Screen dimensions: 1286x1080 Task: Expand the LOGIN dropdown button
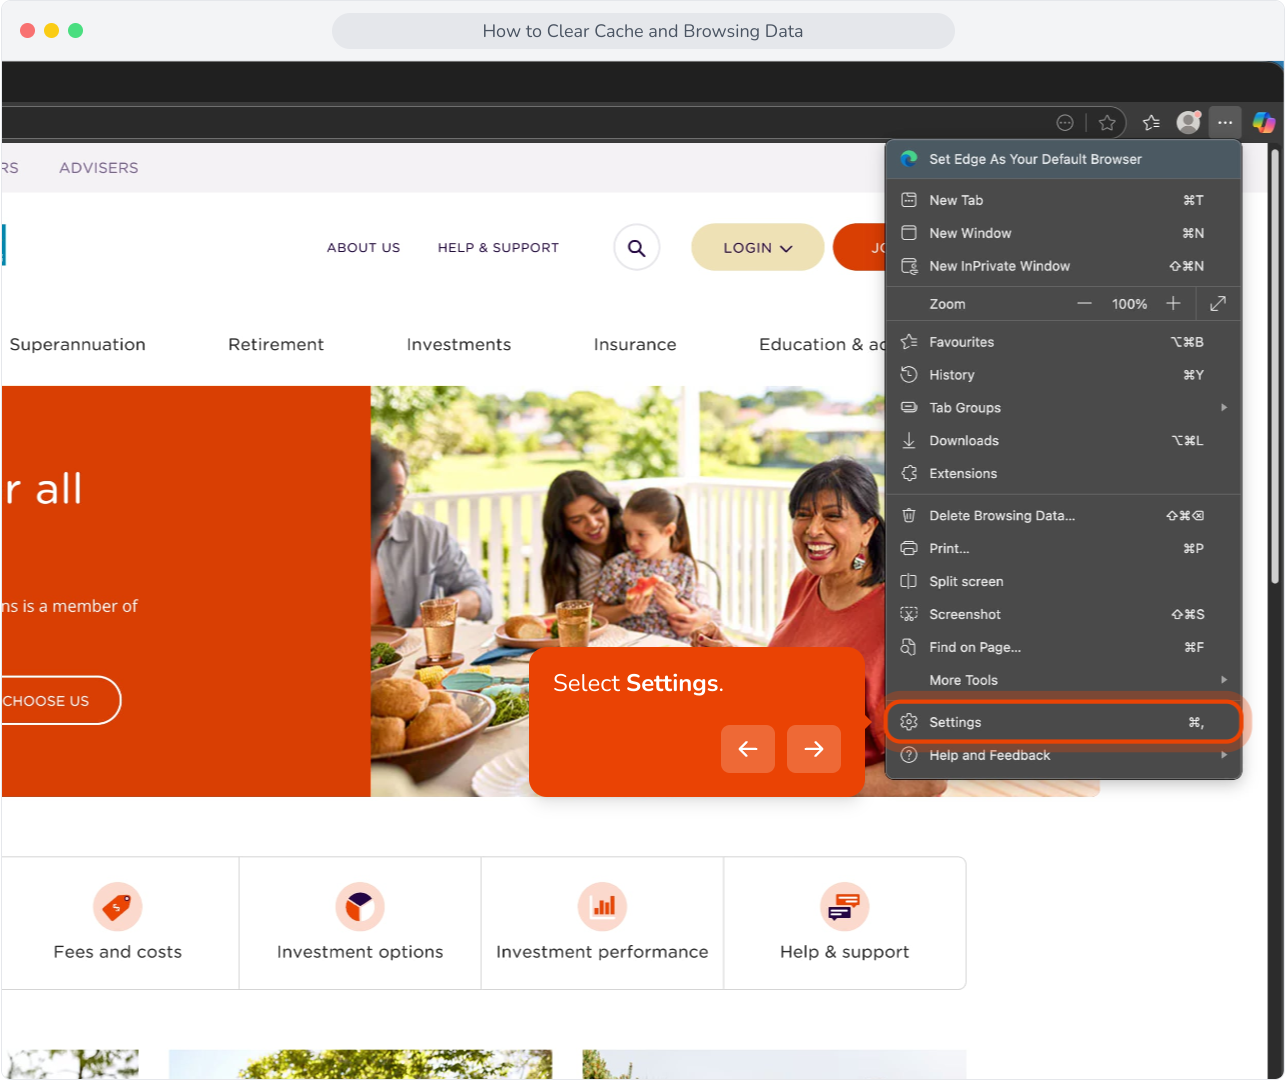[x=758, y=247]
